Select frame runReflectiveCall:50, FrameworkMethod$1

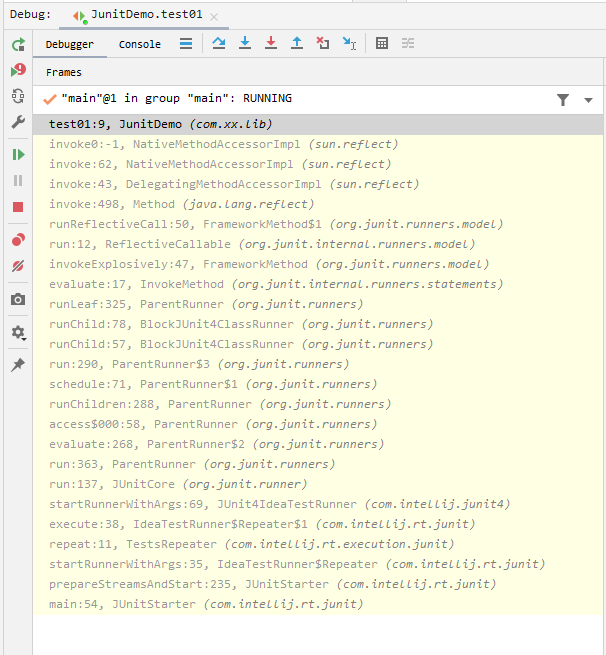[318, 225]
